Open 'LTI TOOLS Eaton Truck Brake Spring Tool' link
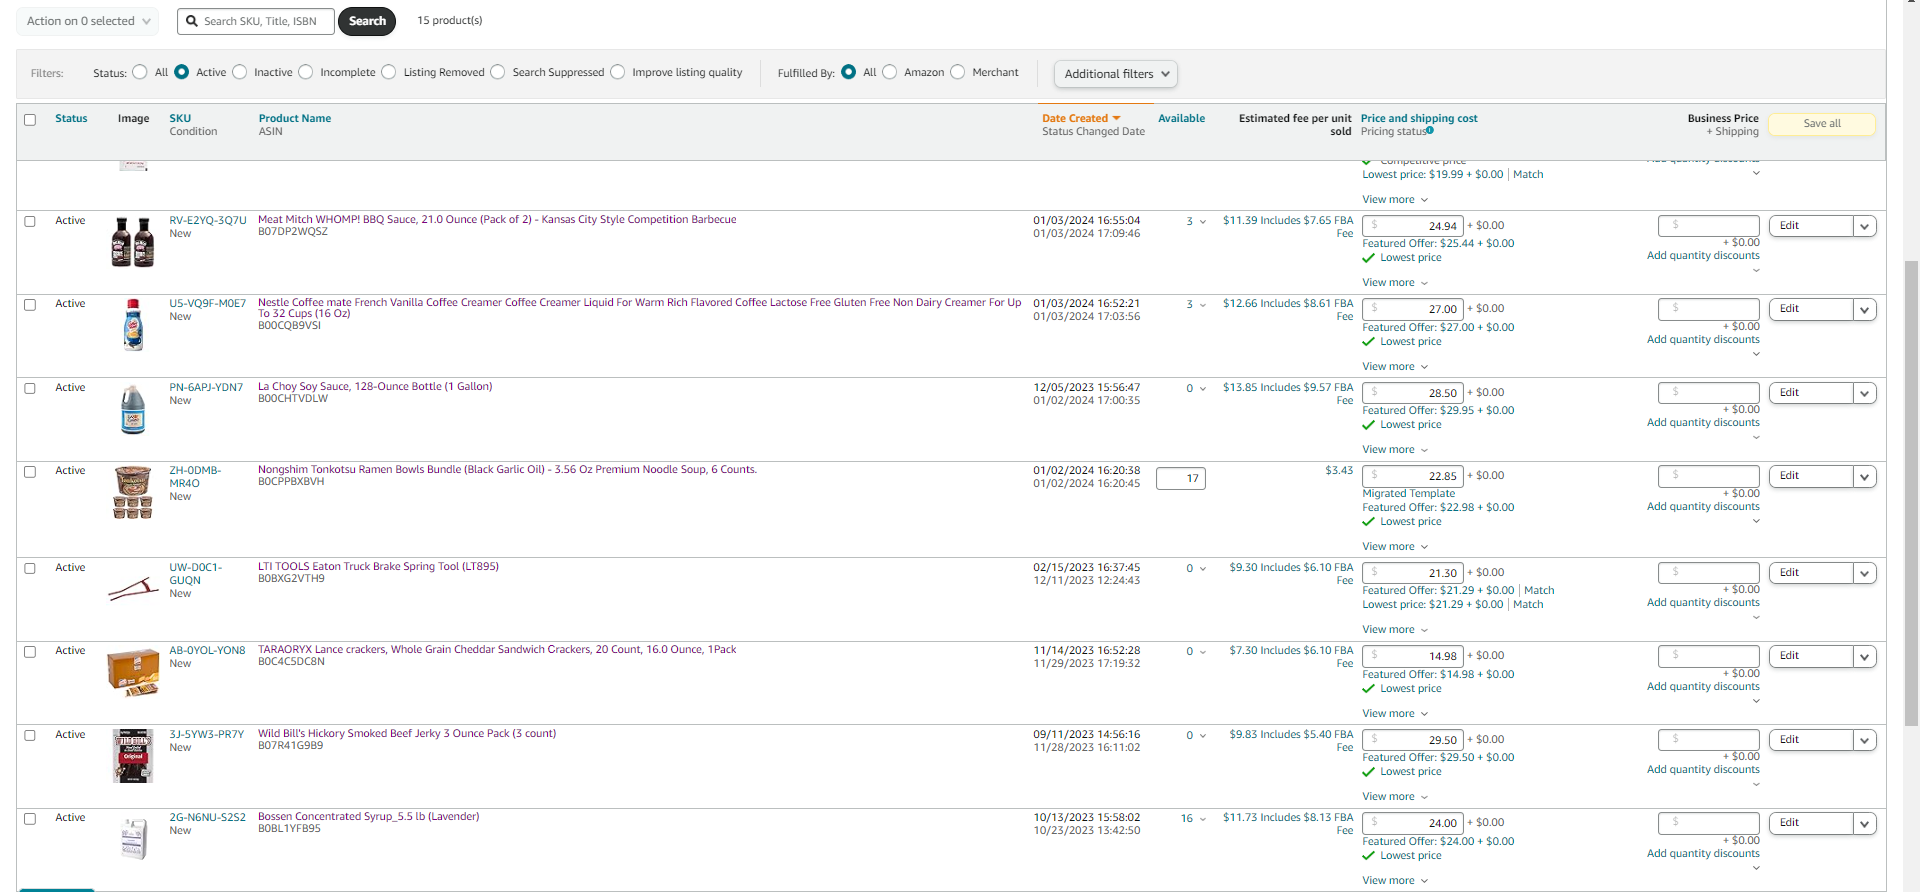 pyautogui.click(x=378, y=567)
